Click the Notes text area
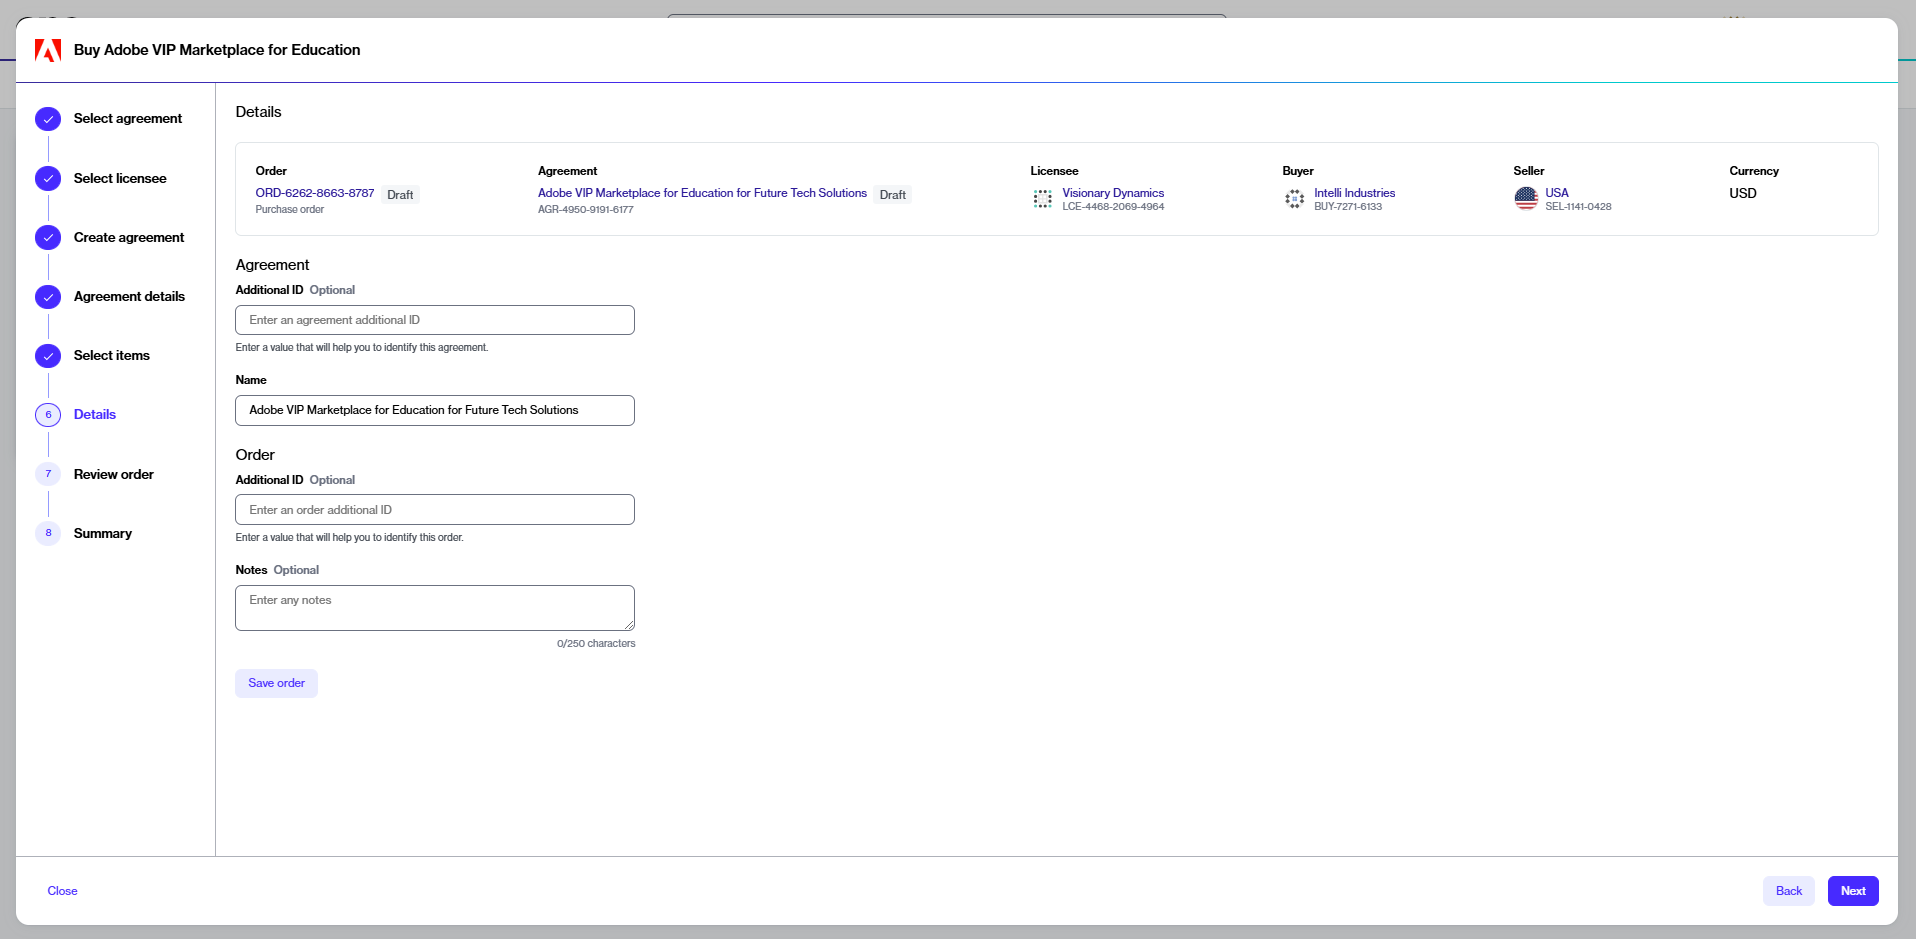 (x=434, y=608)
